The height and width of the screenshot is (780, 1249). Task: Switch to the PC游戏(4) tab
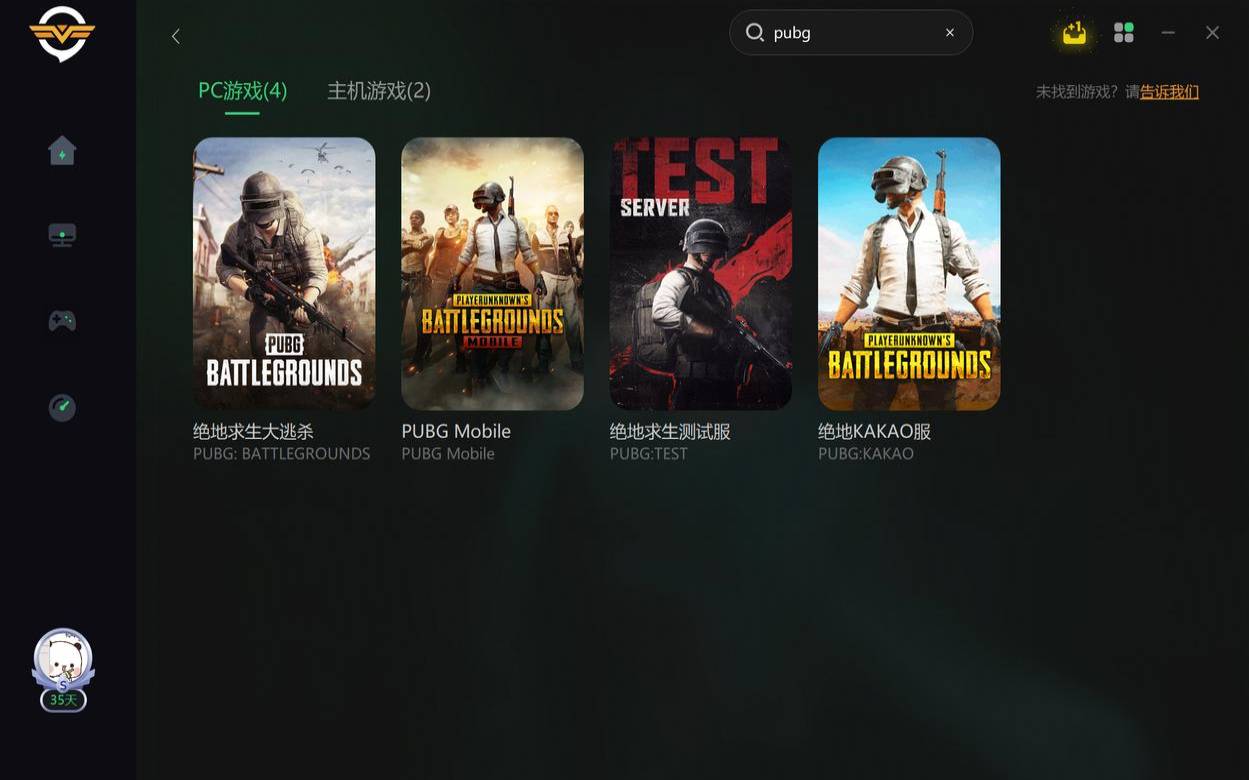click(242, 91)
